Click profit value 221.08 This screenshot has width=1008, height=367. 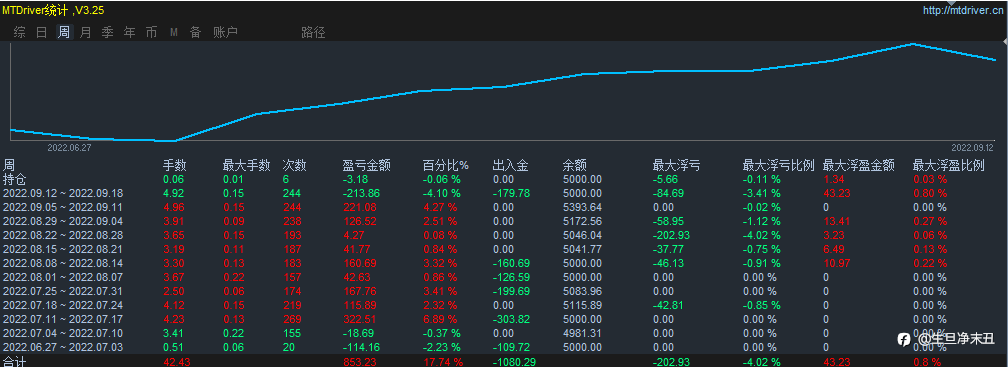tap(360, 207)
